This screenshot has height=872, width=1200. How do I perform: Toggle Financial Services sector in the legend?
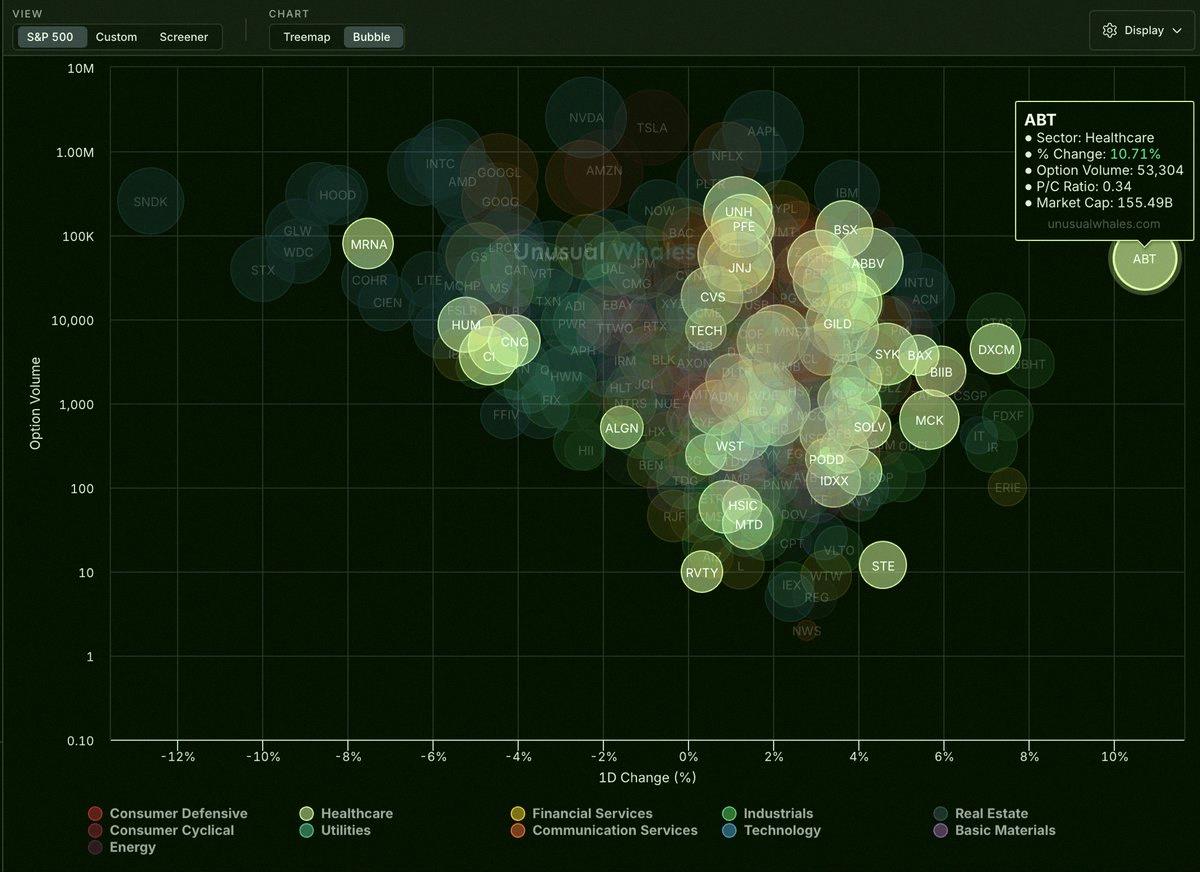tap(581, 814)
